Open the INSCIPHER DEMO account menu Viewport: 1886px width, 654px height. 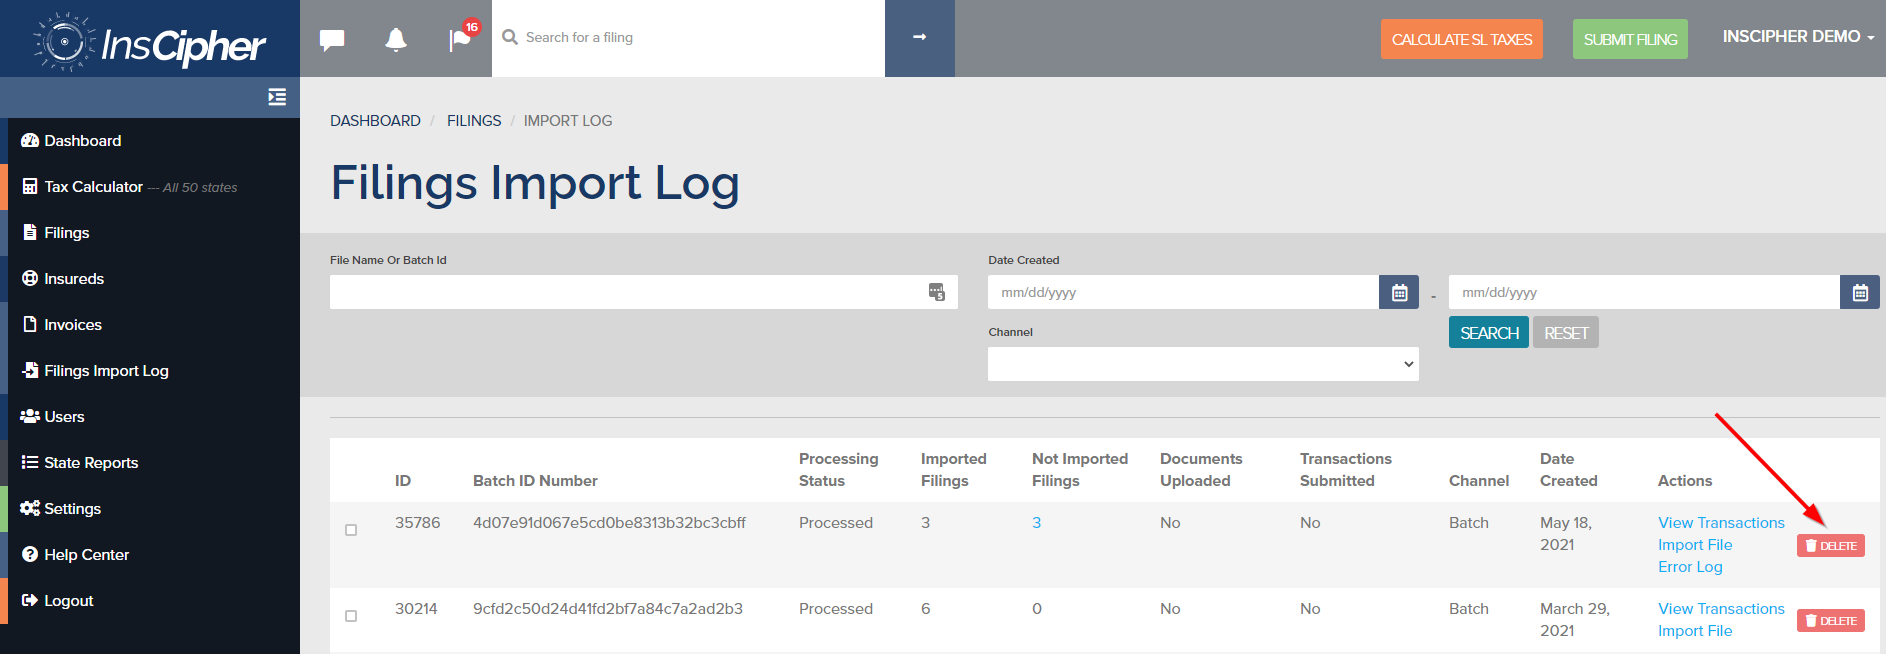click(x=1798, y=36)
